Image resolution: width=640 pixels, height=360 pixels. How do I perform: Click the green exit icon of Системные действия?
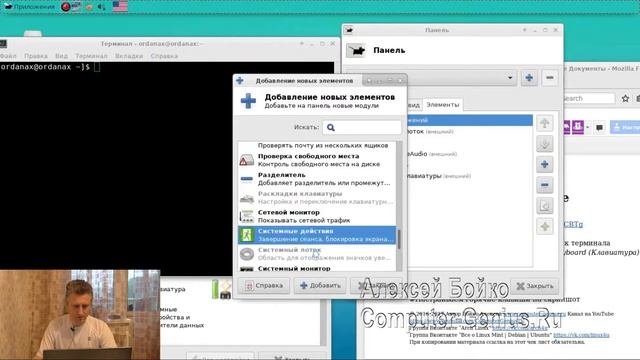click(x=247, y=235)
